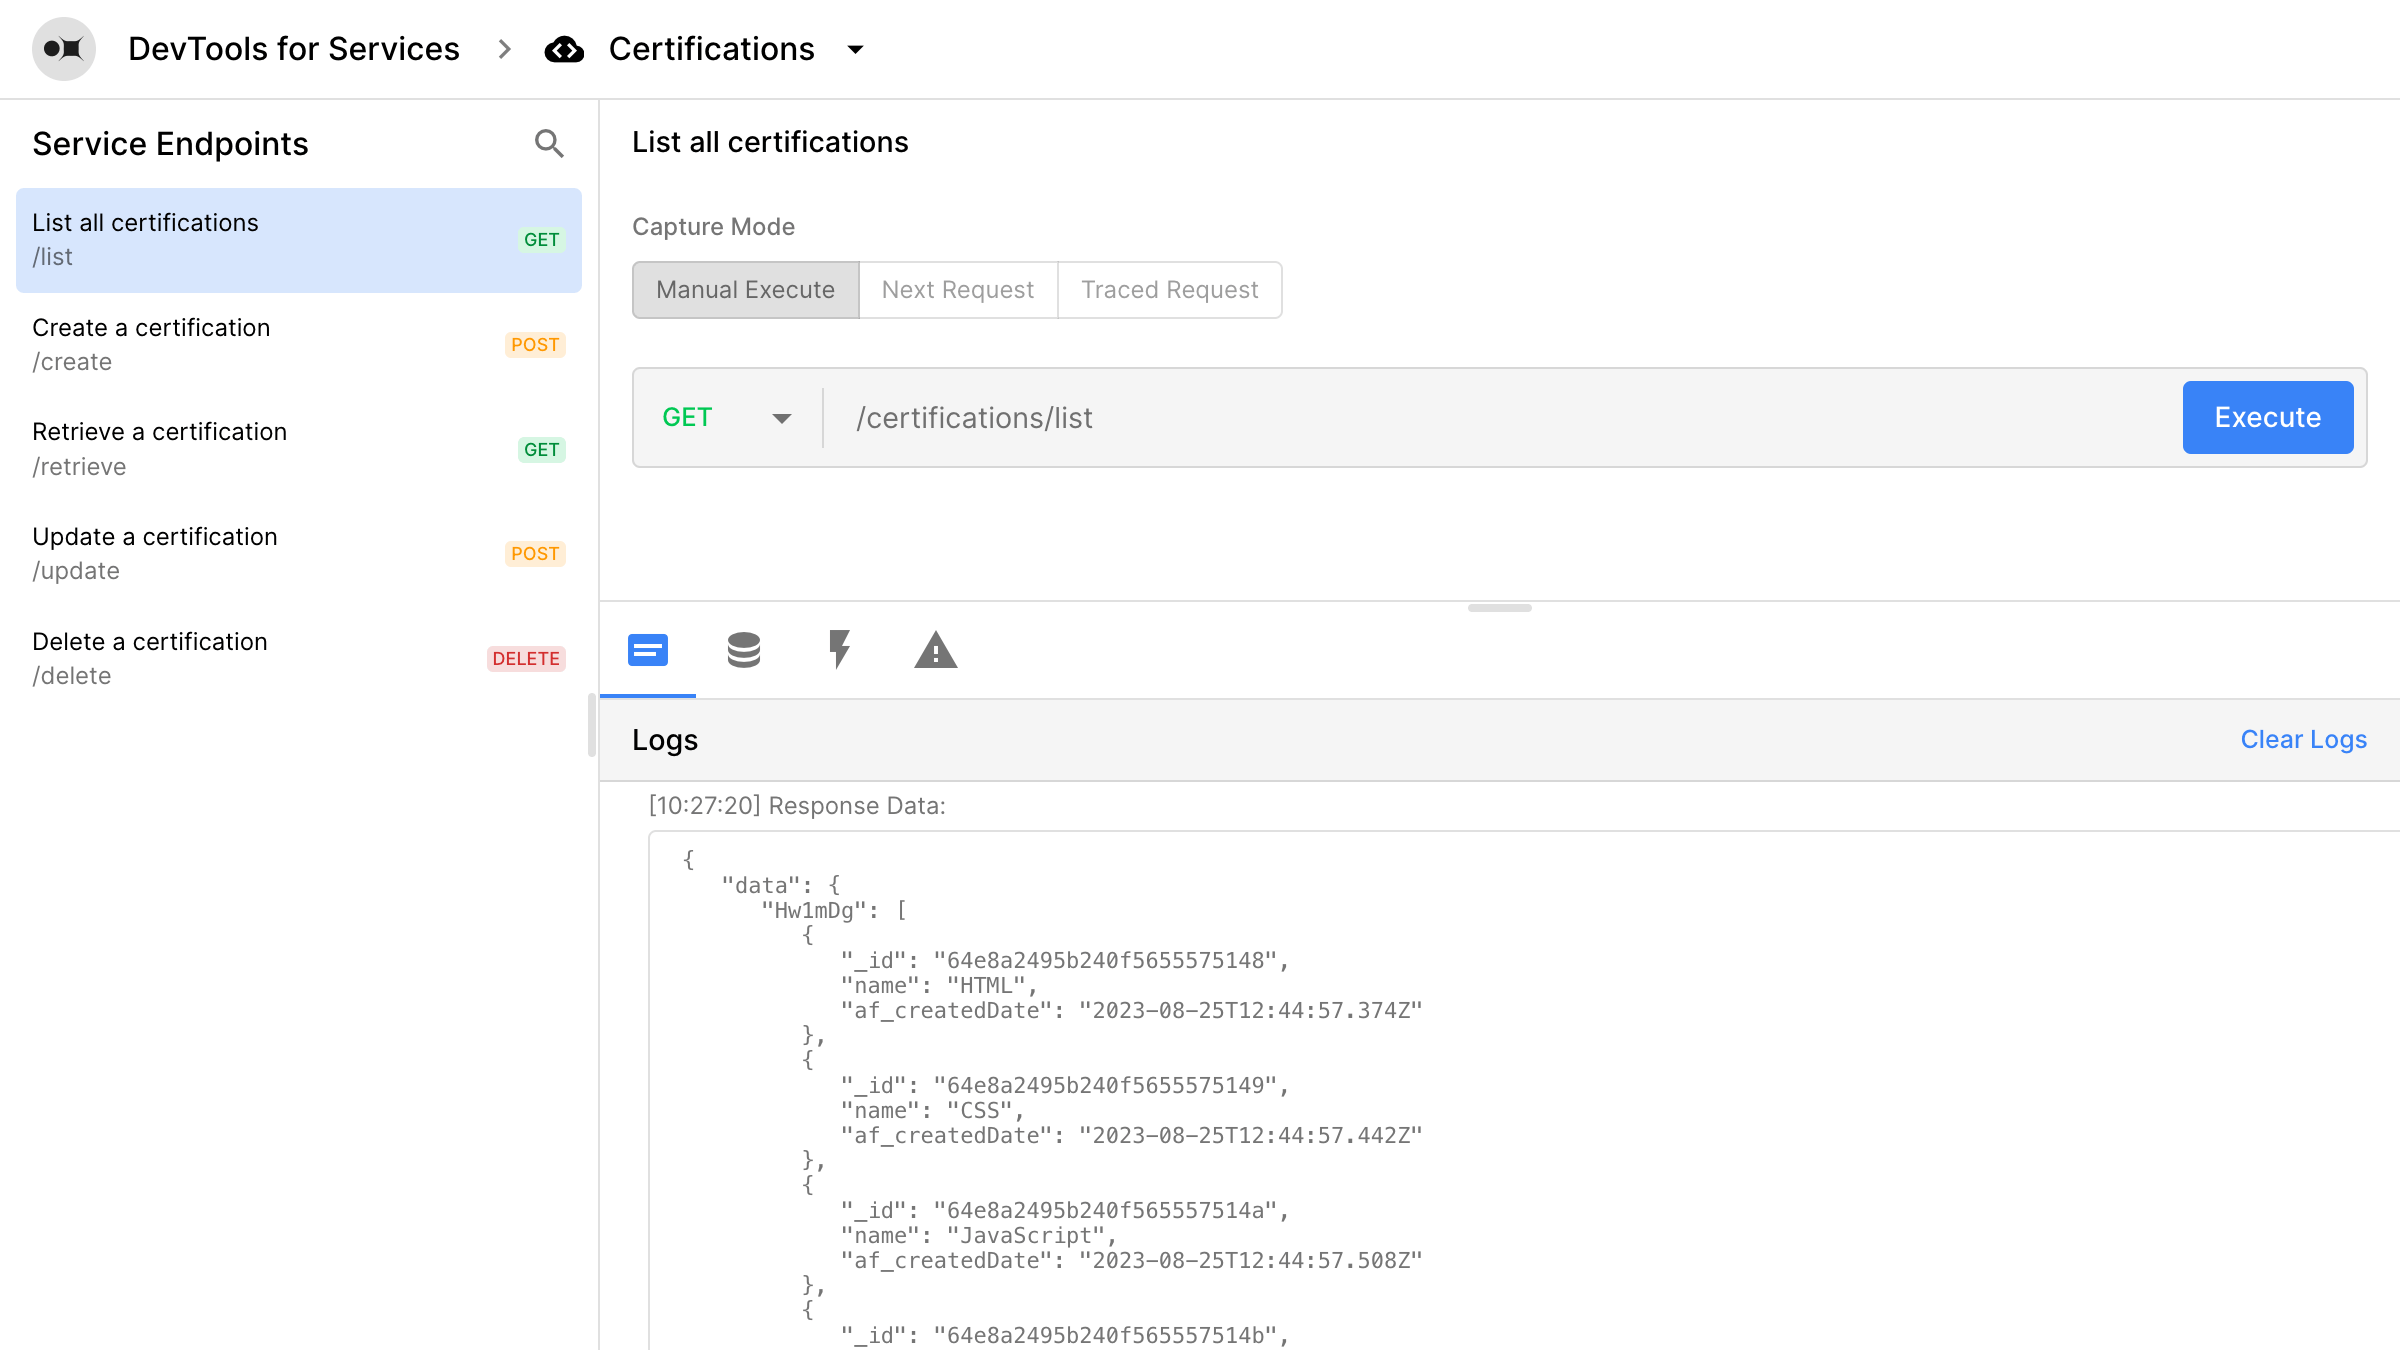This screenshot has height=1350, width=2400.
Task: Click the POST badge on /update
Action: [x=535, y=554]
